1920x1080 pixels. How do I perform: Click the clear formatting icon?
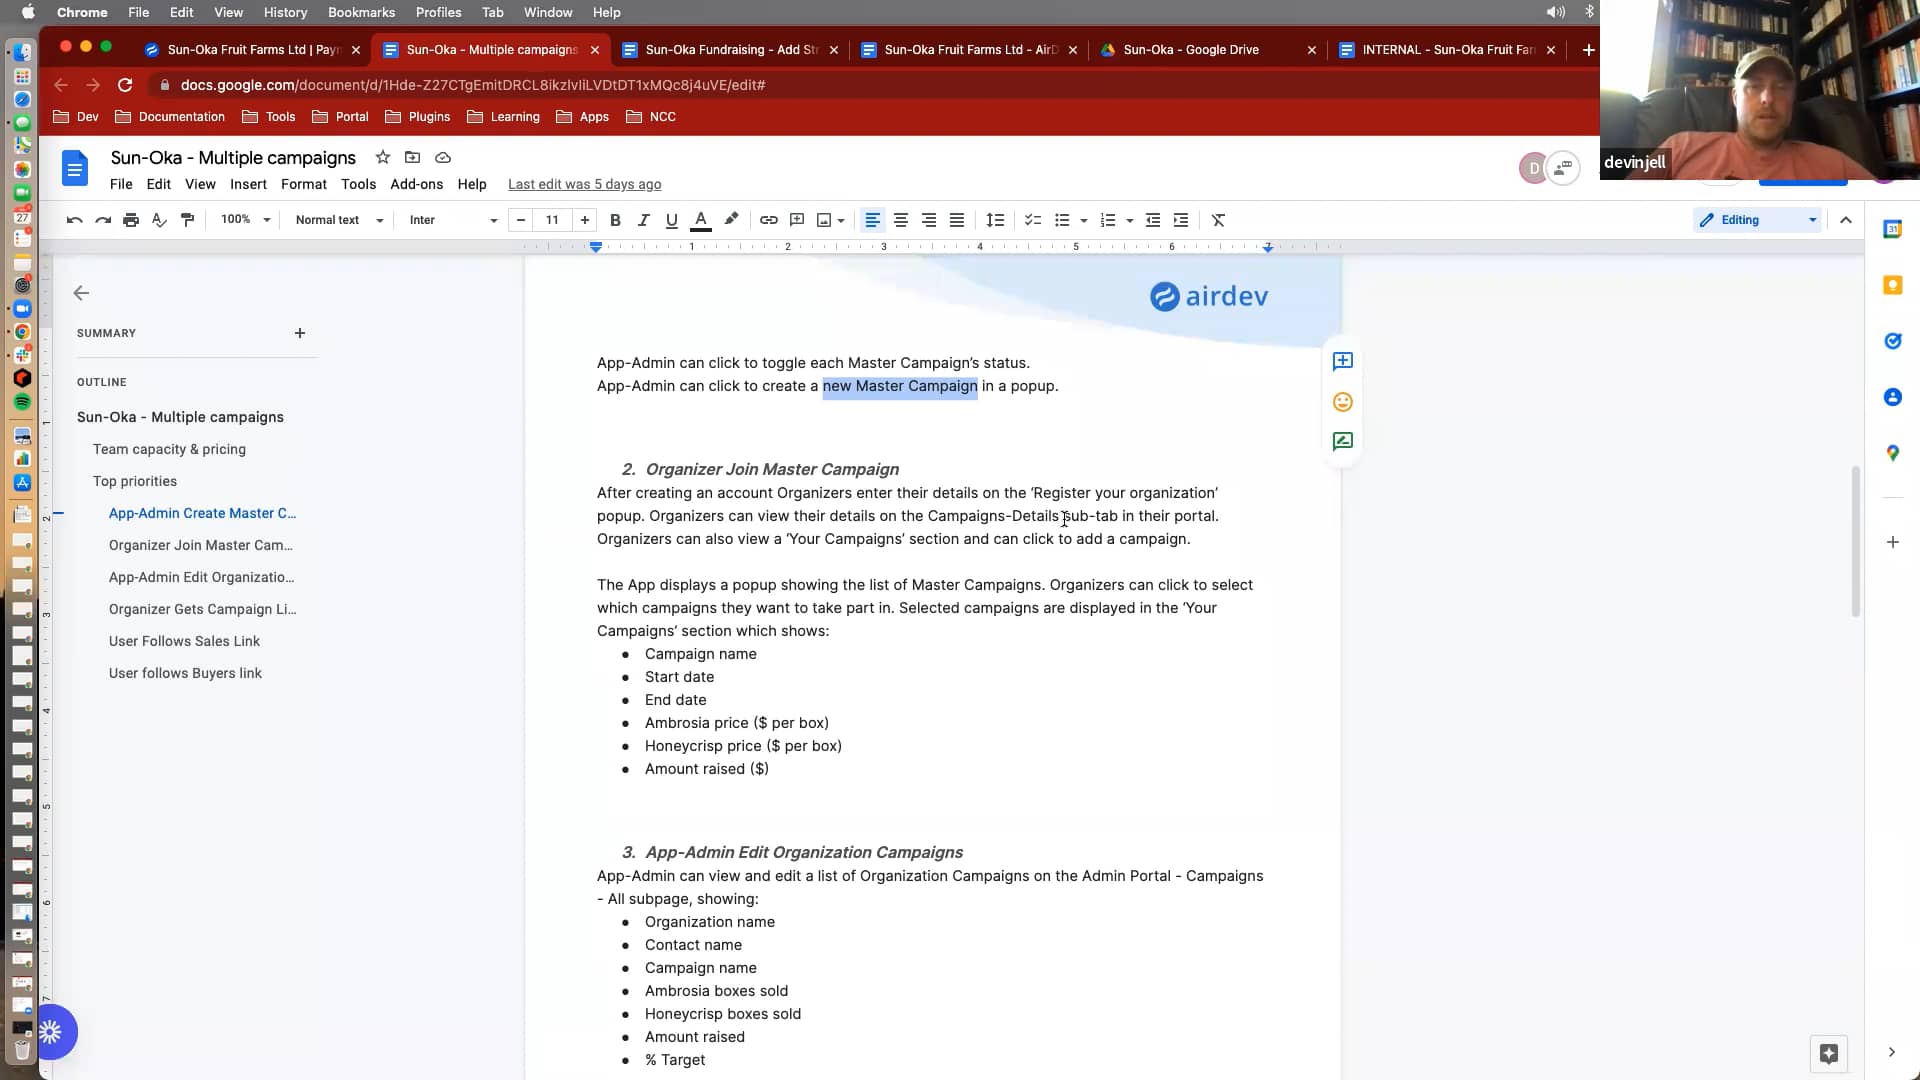click(x=1218, y=220)
